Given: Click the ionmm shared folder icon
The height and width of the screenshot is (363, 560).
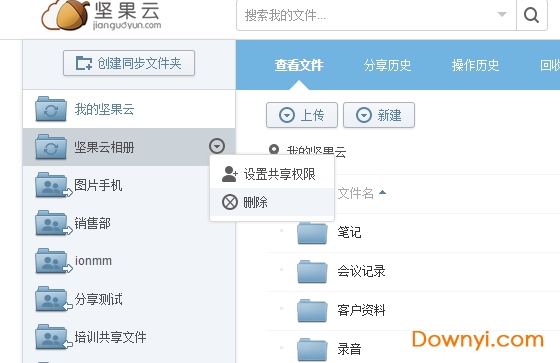Looking at the screenshot, I should tap(53, 261).
